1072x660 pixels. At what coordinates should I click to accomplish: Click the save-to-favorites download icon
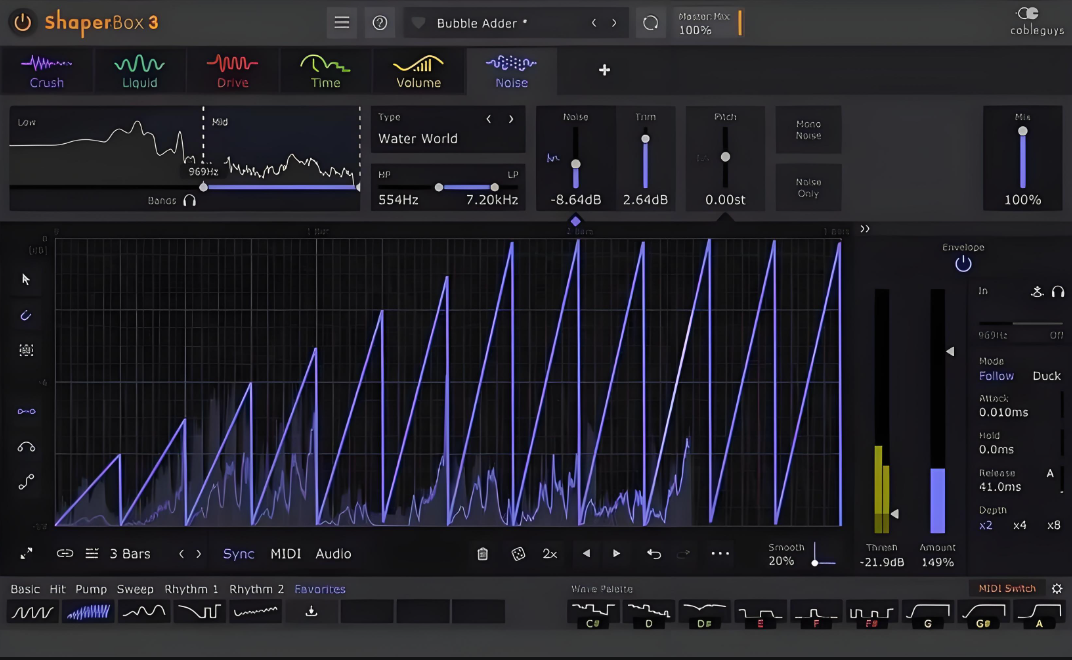[311, 611]
